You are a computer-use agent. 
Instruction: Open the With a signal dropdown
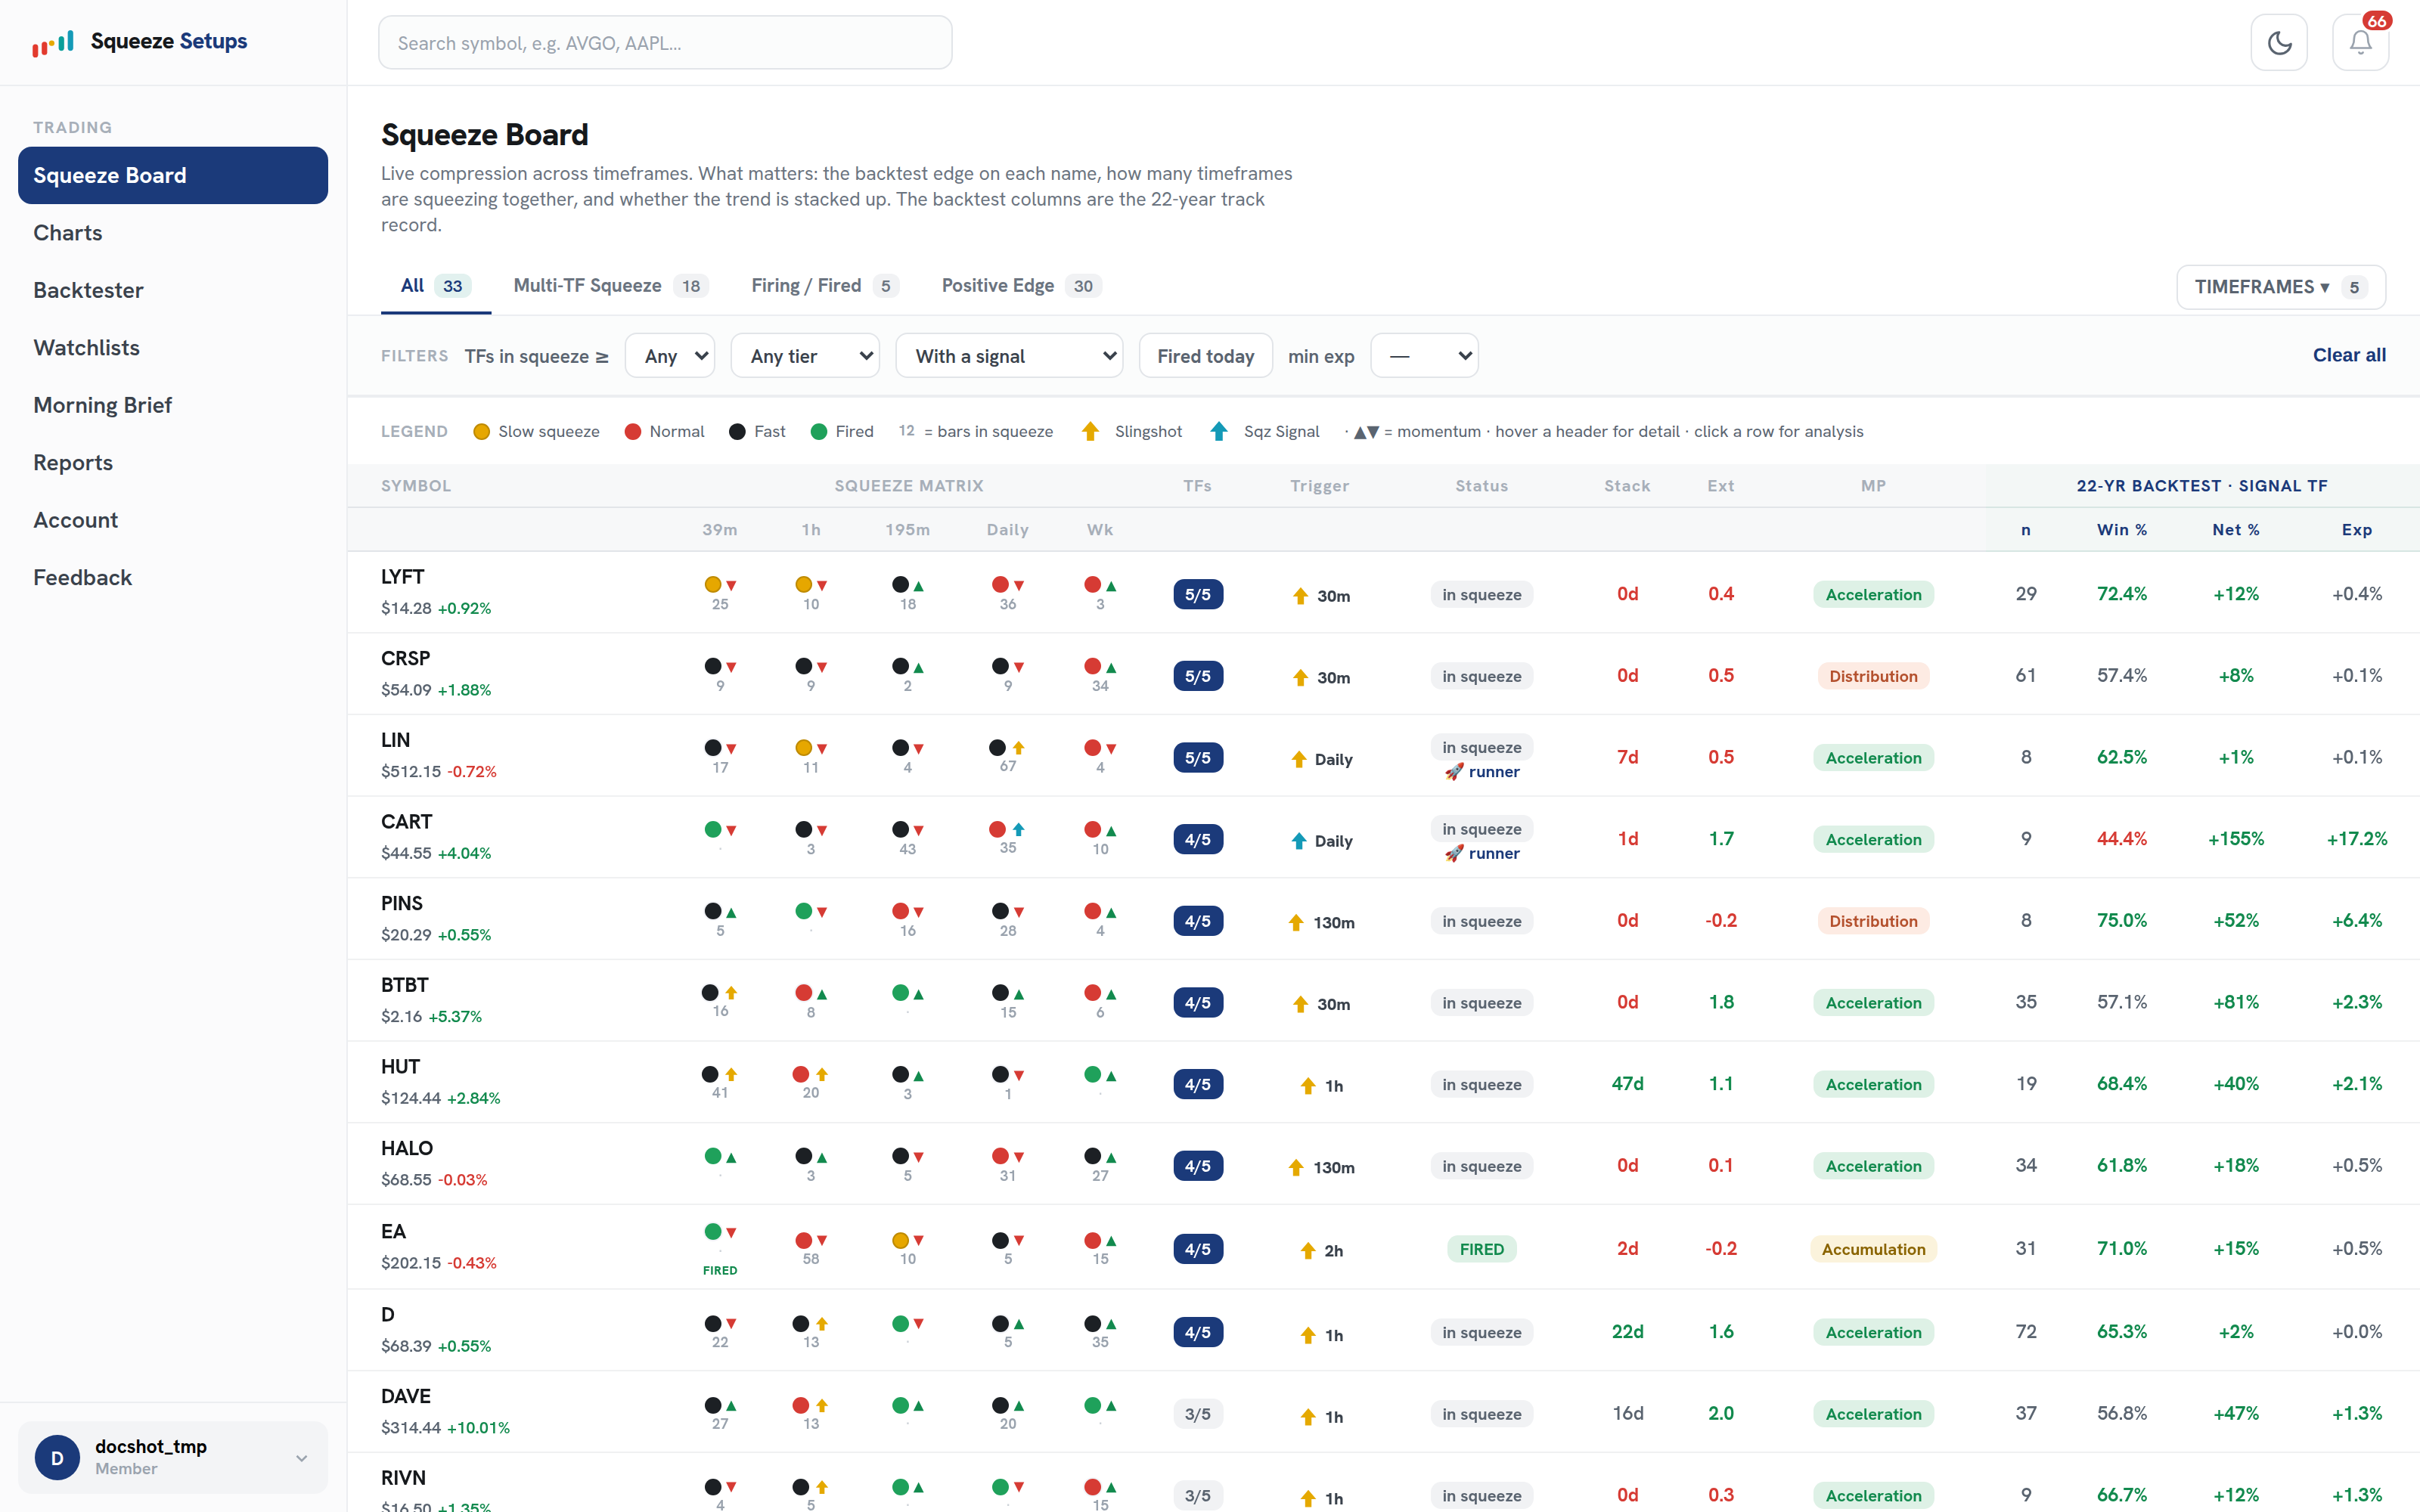[x=1009, y=356]
